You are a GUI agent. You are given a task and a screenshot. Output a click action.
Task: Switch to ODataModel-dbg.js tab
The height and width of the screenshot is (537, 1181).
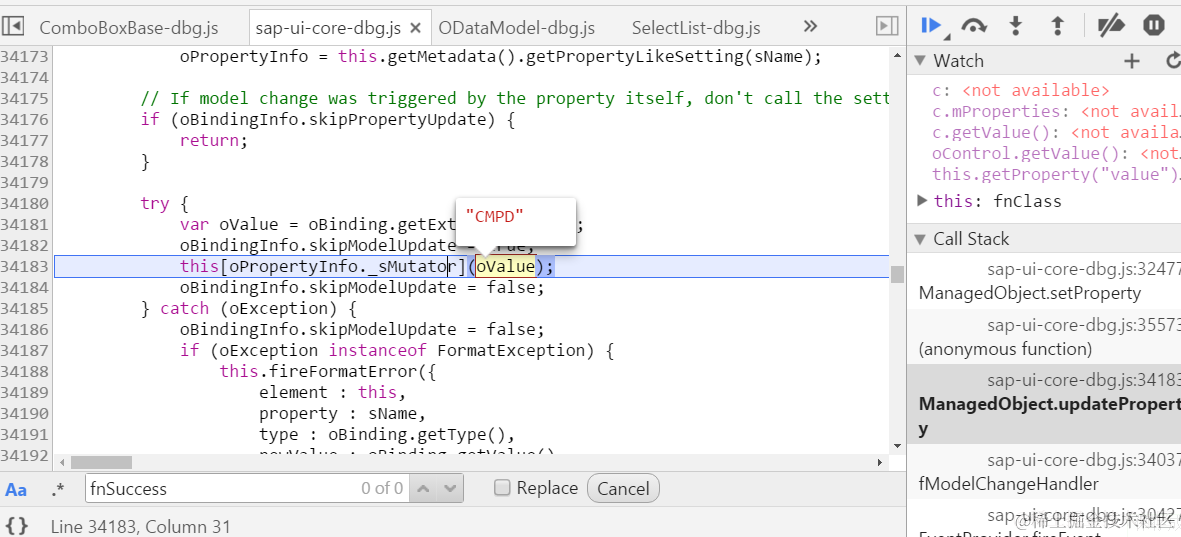pos(517,28)
